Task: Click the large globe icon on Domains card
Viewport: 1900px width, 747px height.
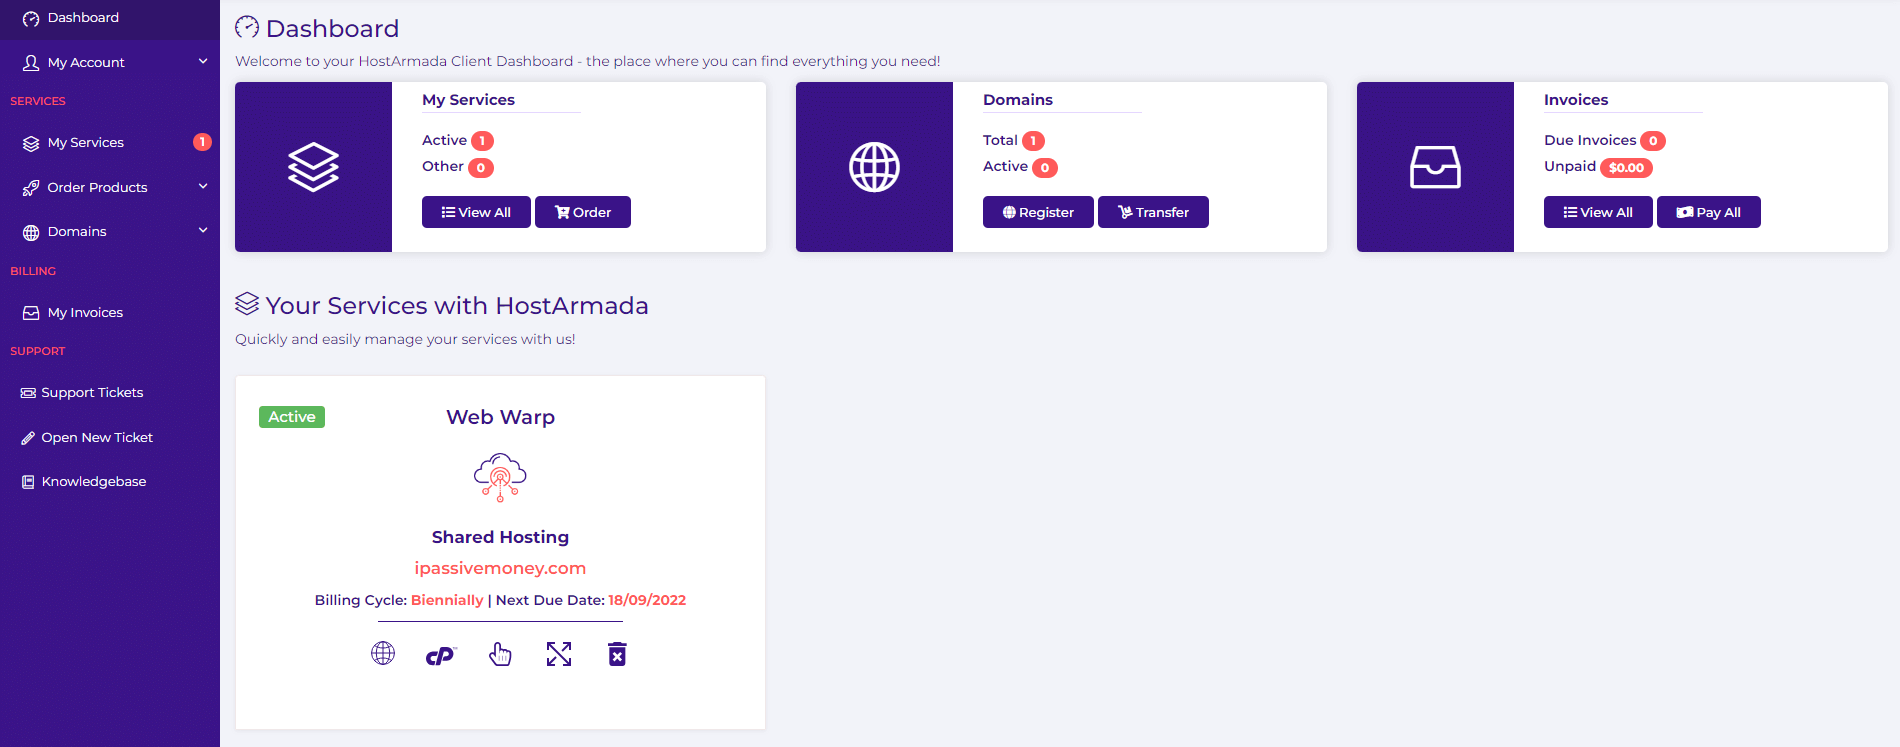Action: (x=874, y=167)
